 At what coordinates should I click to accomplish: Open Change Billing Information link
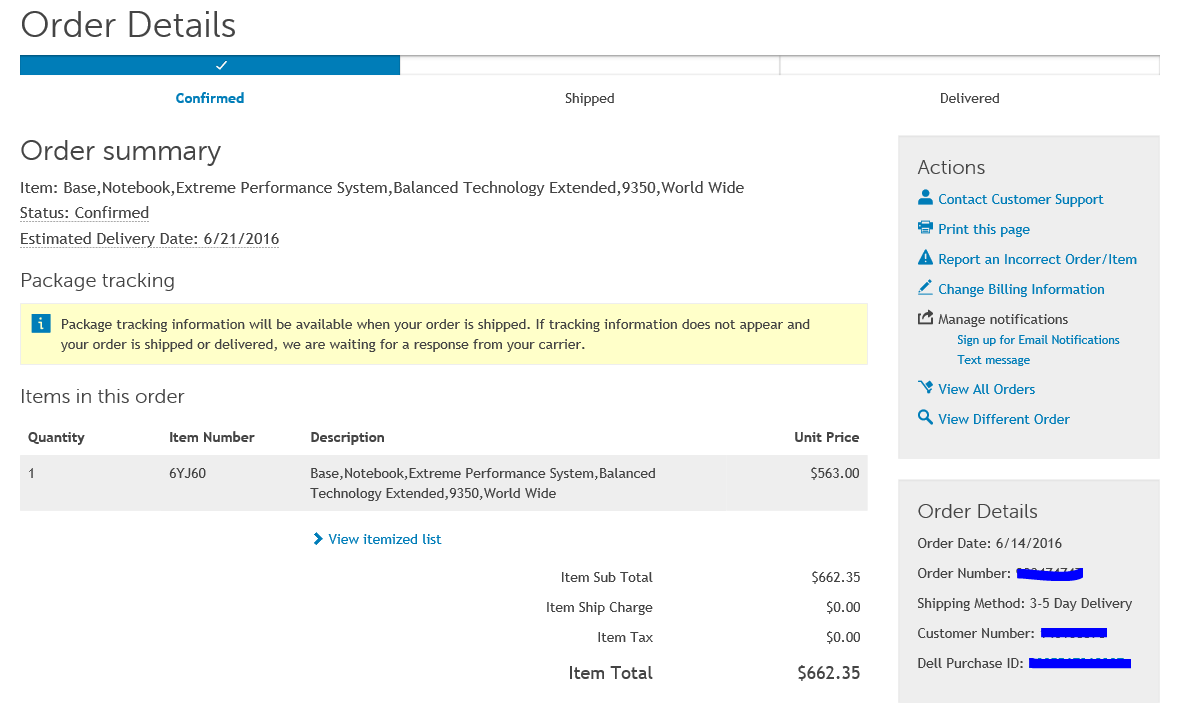pyautogui.click(x=1021, y=289)
